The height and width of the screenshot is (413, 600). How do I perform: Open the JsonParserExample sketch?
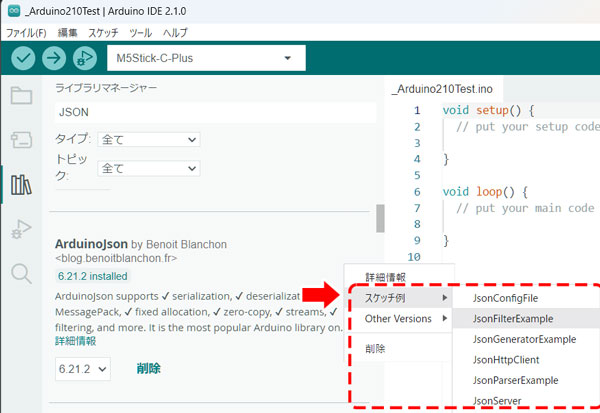tap(515, 380)
